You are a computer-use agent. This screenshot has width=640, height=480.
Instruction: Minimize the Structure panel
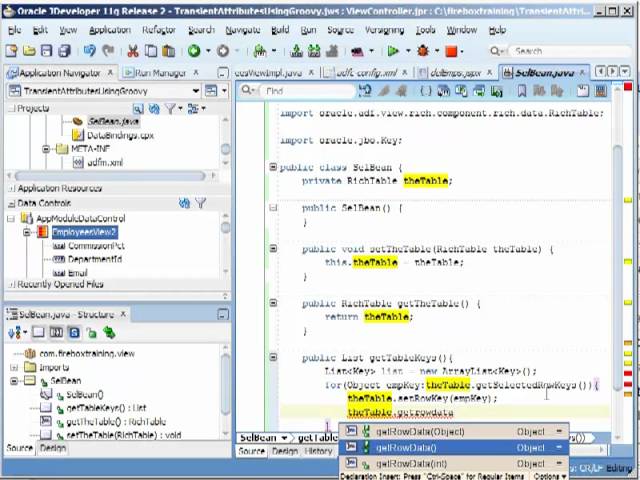pos(223,314)
